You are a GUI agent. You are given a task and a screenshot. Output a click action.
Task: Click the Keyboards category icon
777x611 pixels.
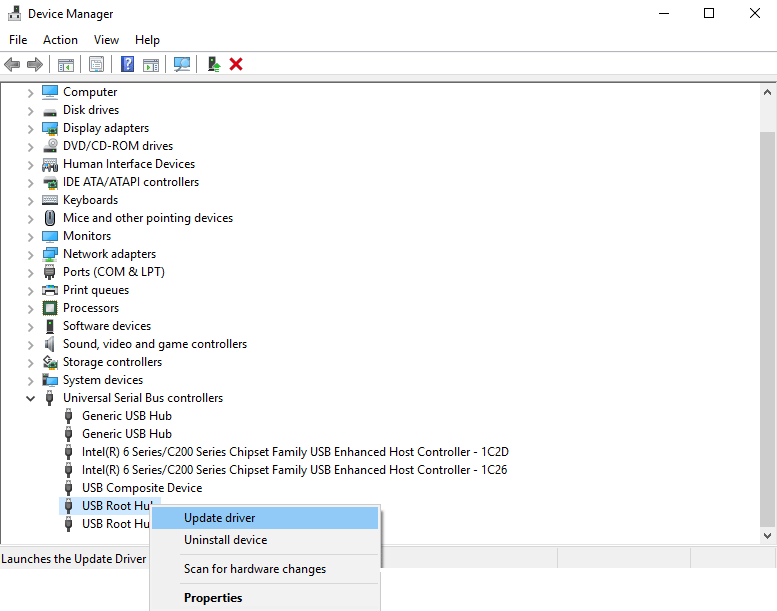coord(50,200)
